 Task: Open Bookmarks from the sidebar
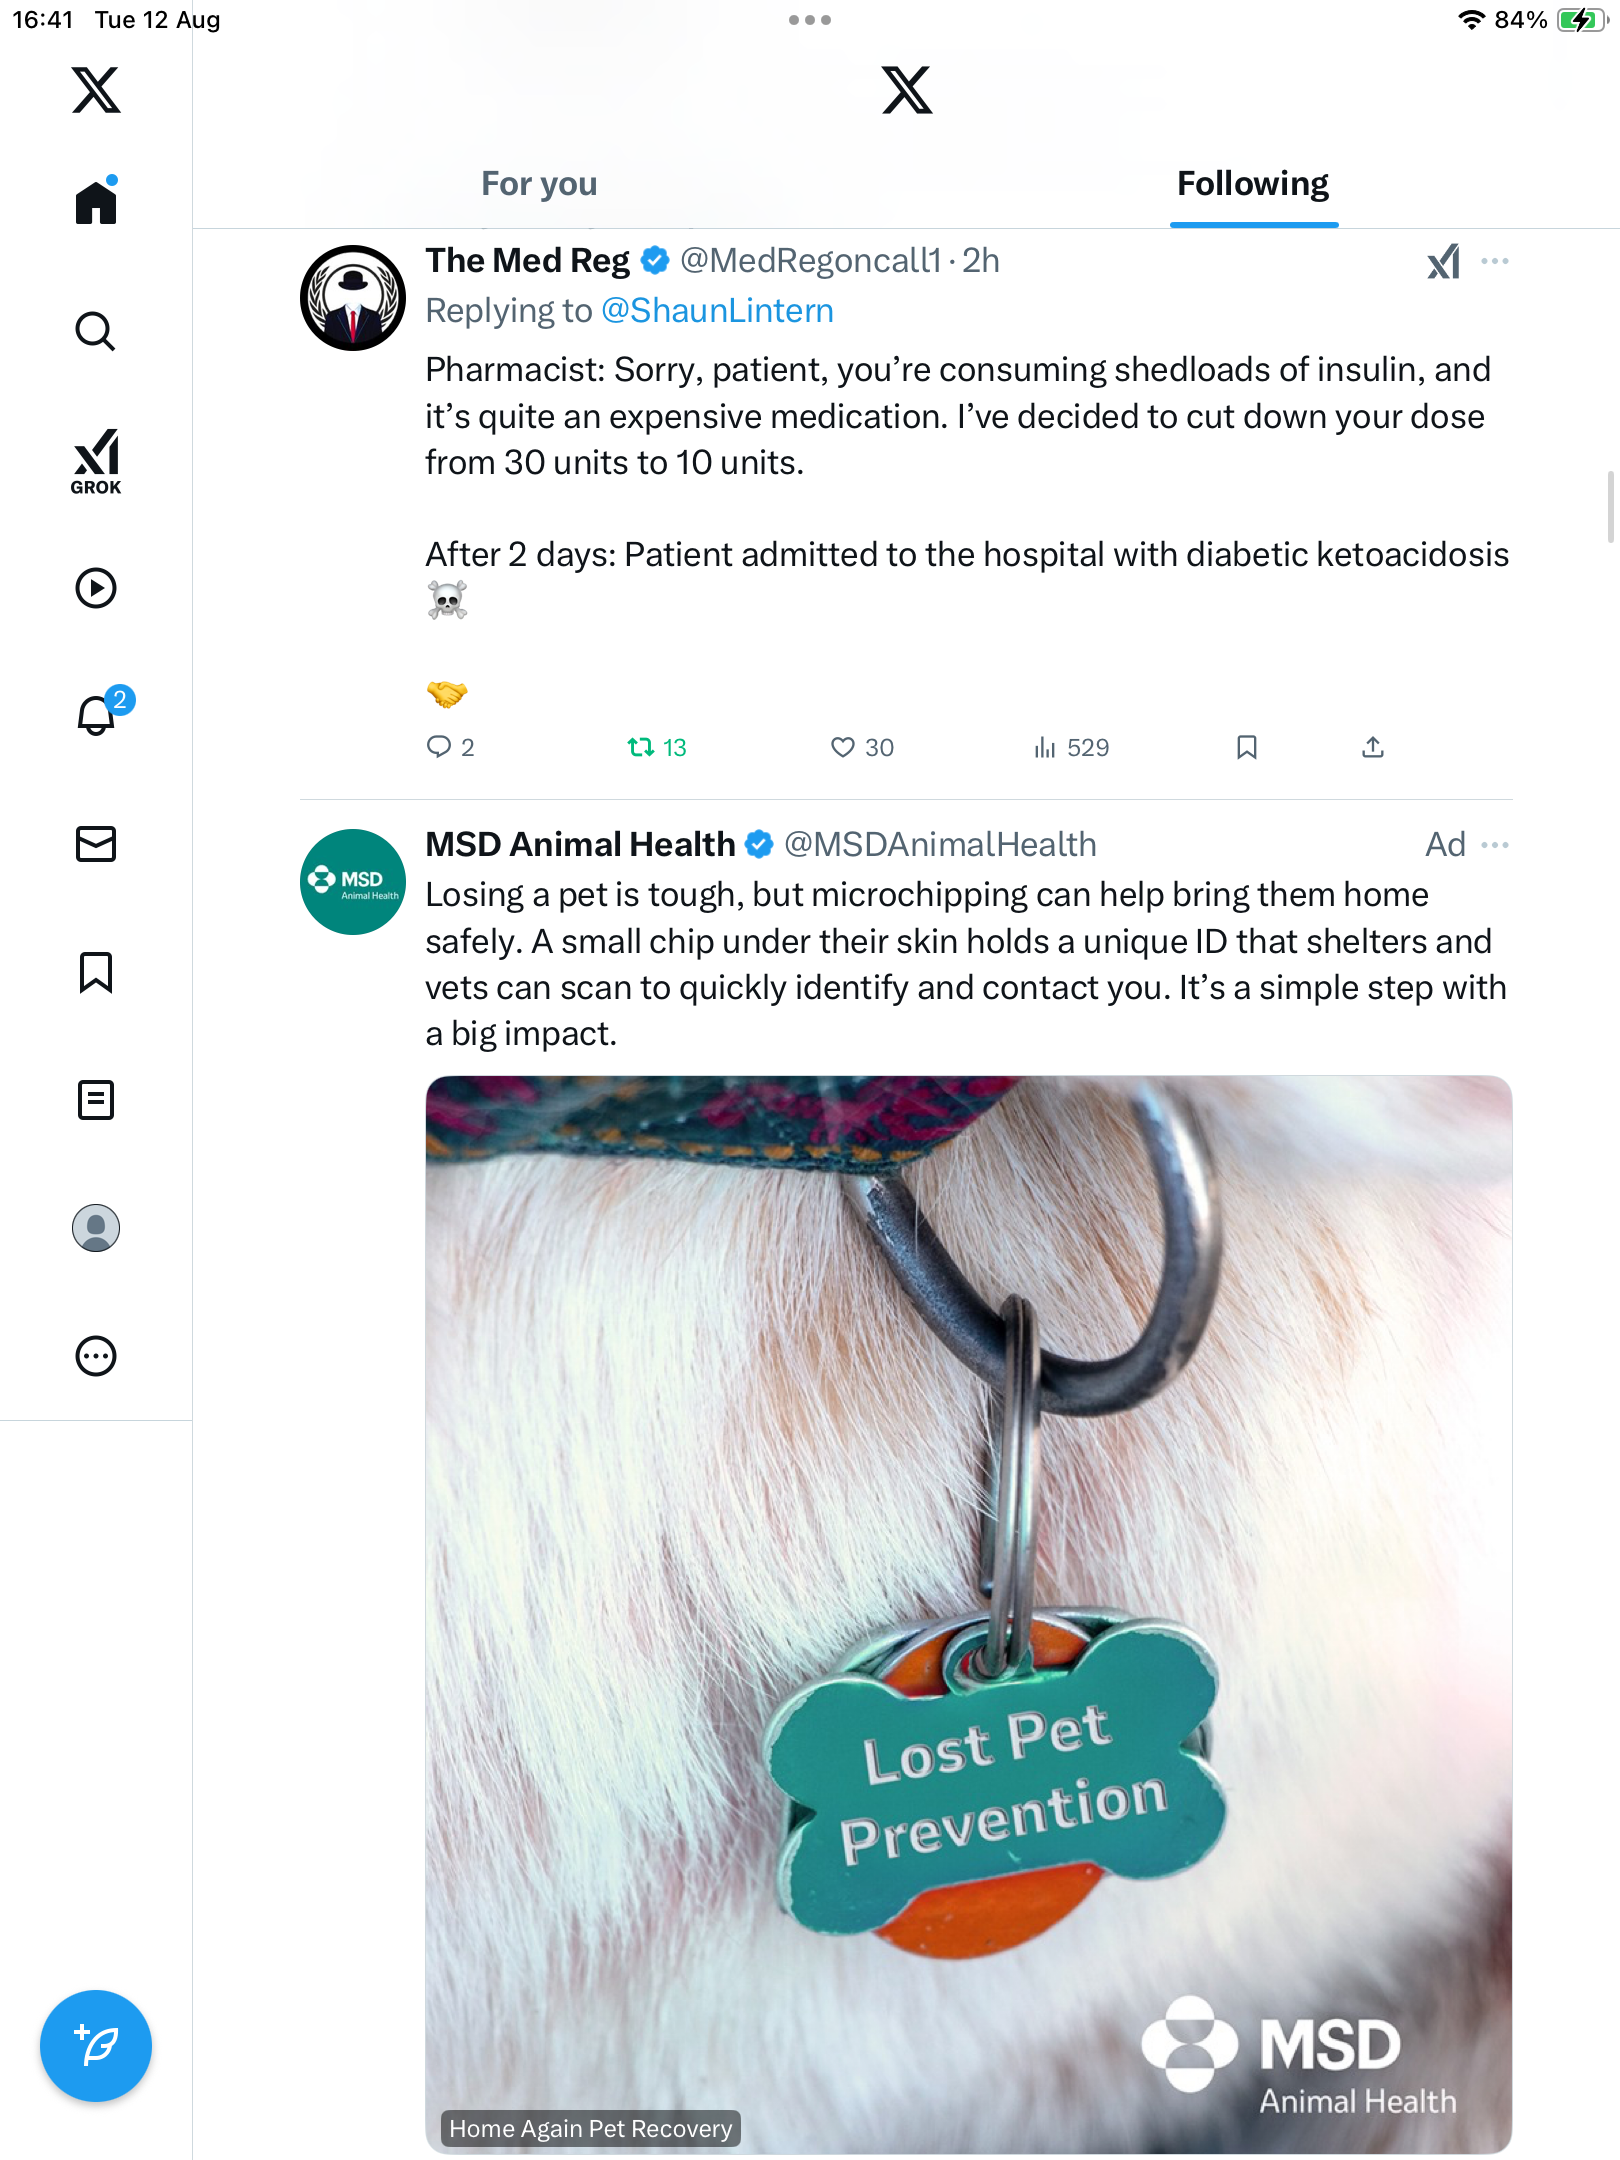pos(96,972)
